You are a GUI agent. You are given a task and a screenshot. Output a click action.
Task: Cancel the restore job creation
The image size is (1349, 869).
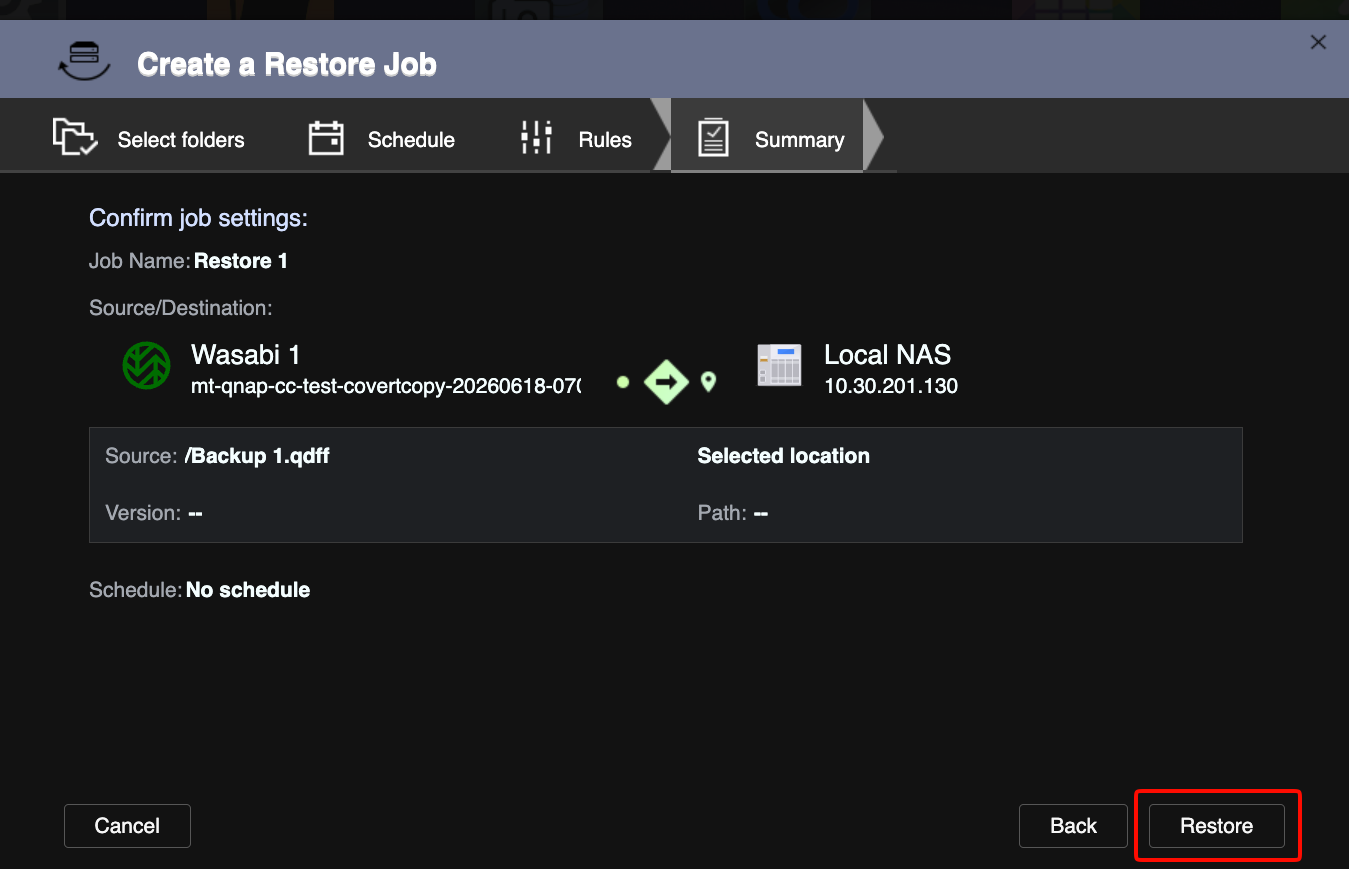[x=127, y=826]
